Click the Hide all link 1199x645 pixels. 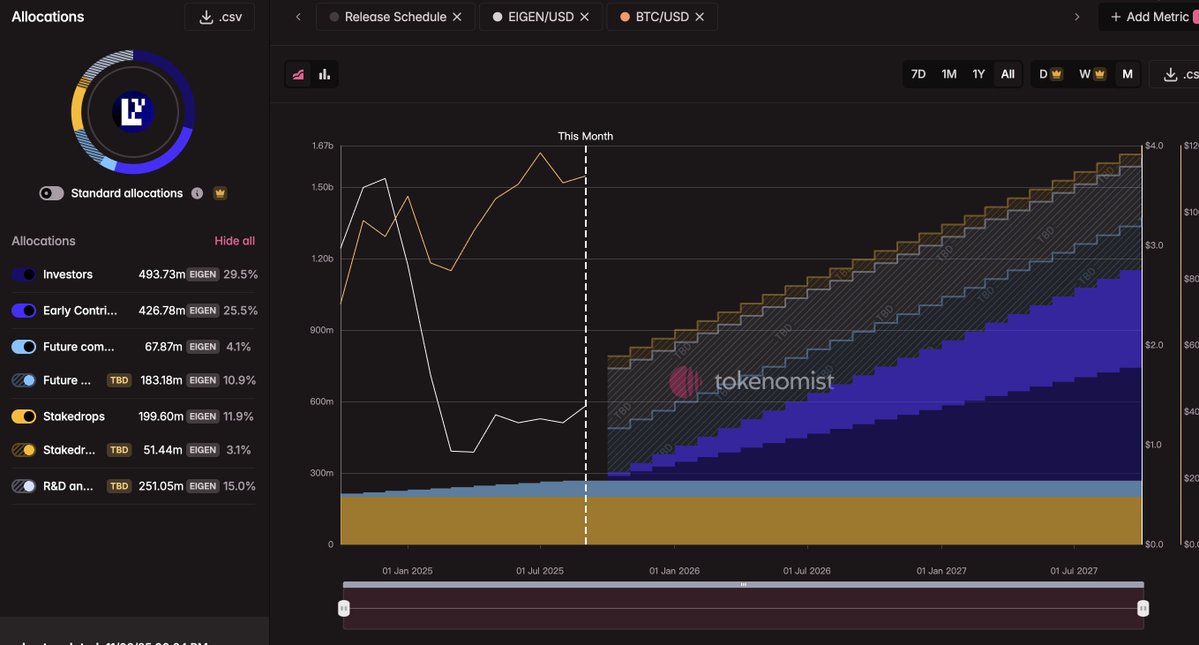tap(235, 241)
